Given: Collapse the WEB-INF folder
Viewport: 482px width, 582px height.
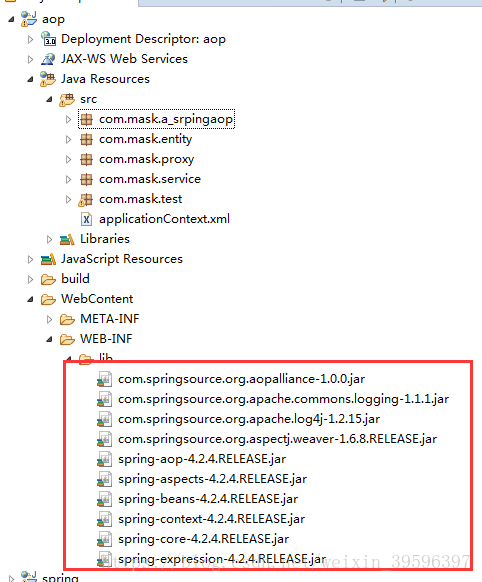Looking at the screenshot, I should coord(49,339).
